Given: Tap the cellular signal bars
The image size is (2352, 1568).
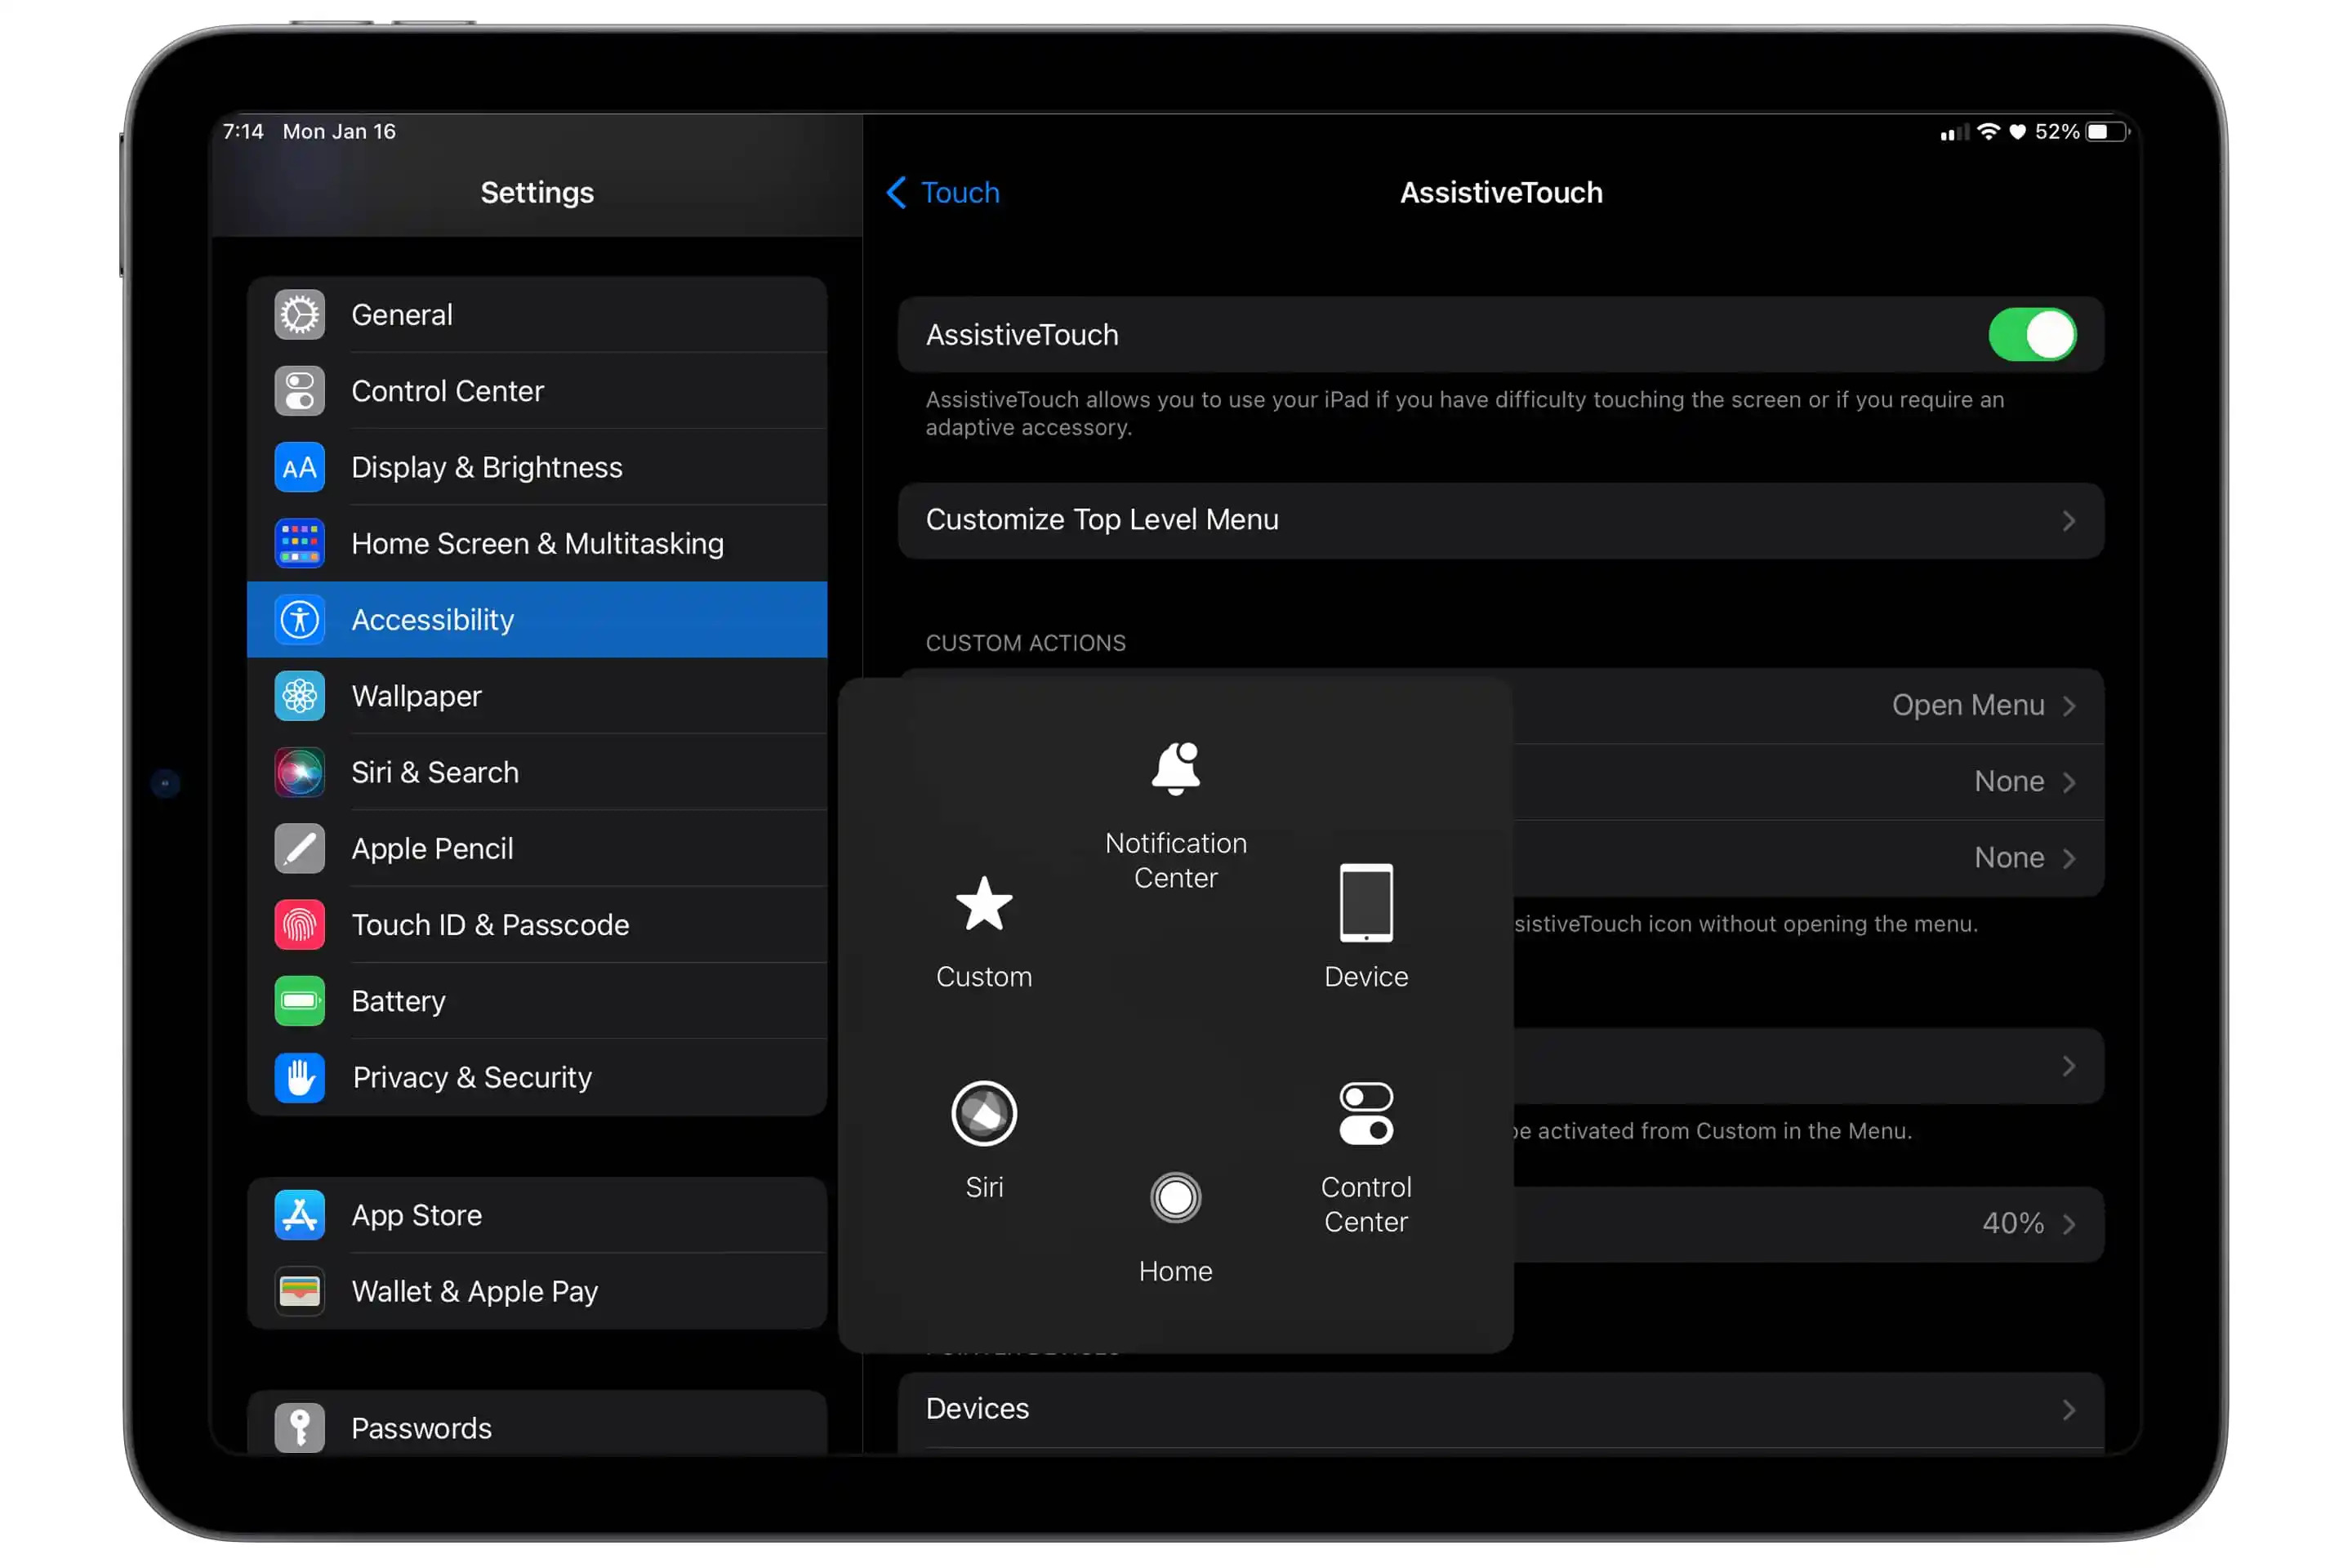Looking at the screenshot, I should click(x=1954, y=132).
